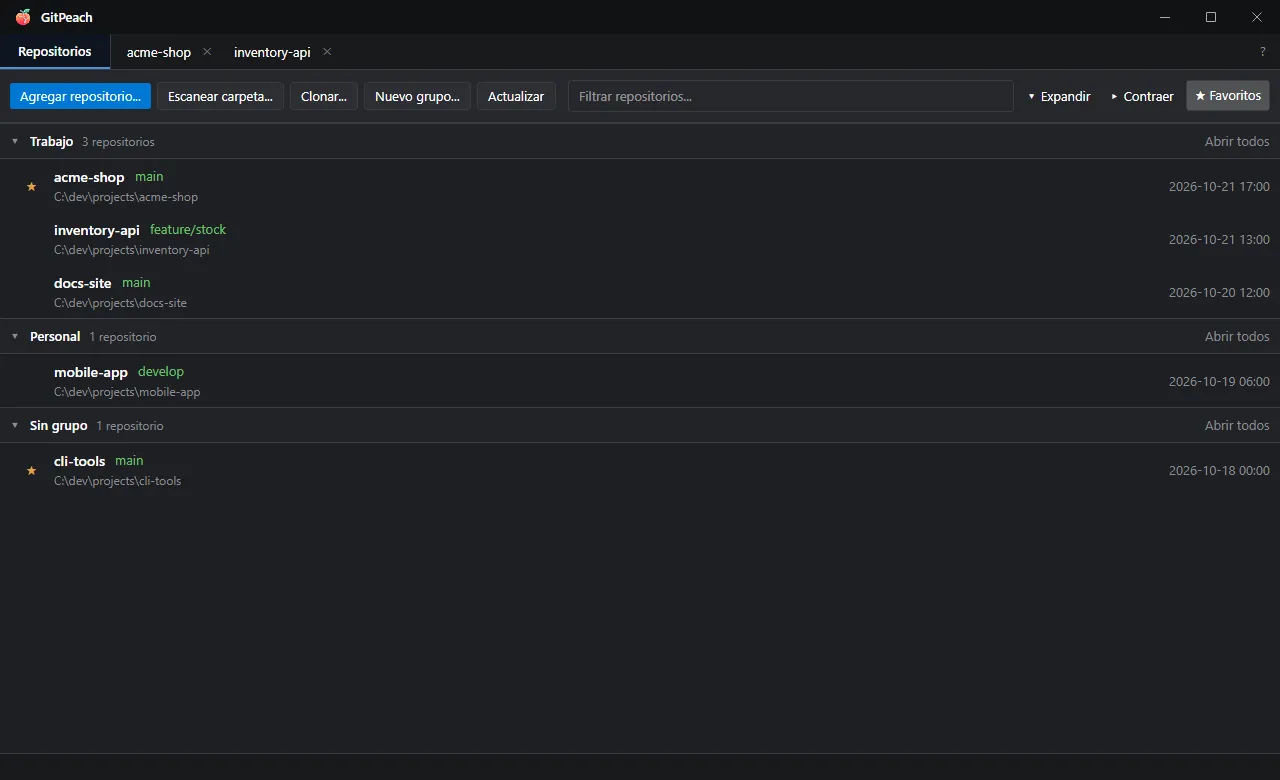Click the timestamp 2026-10-19 06:00

coord(1219,382)
